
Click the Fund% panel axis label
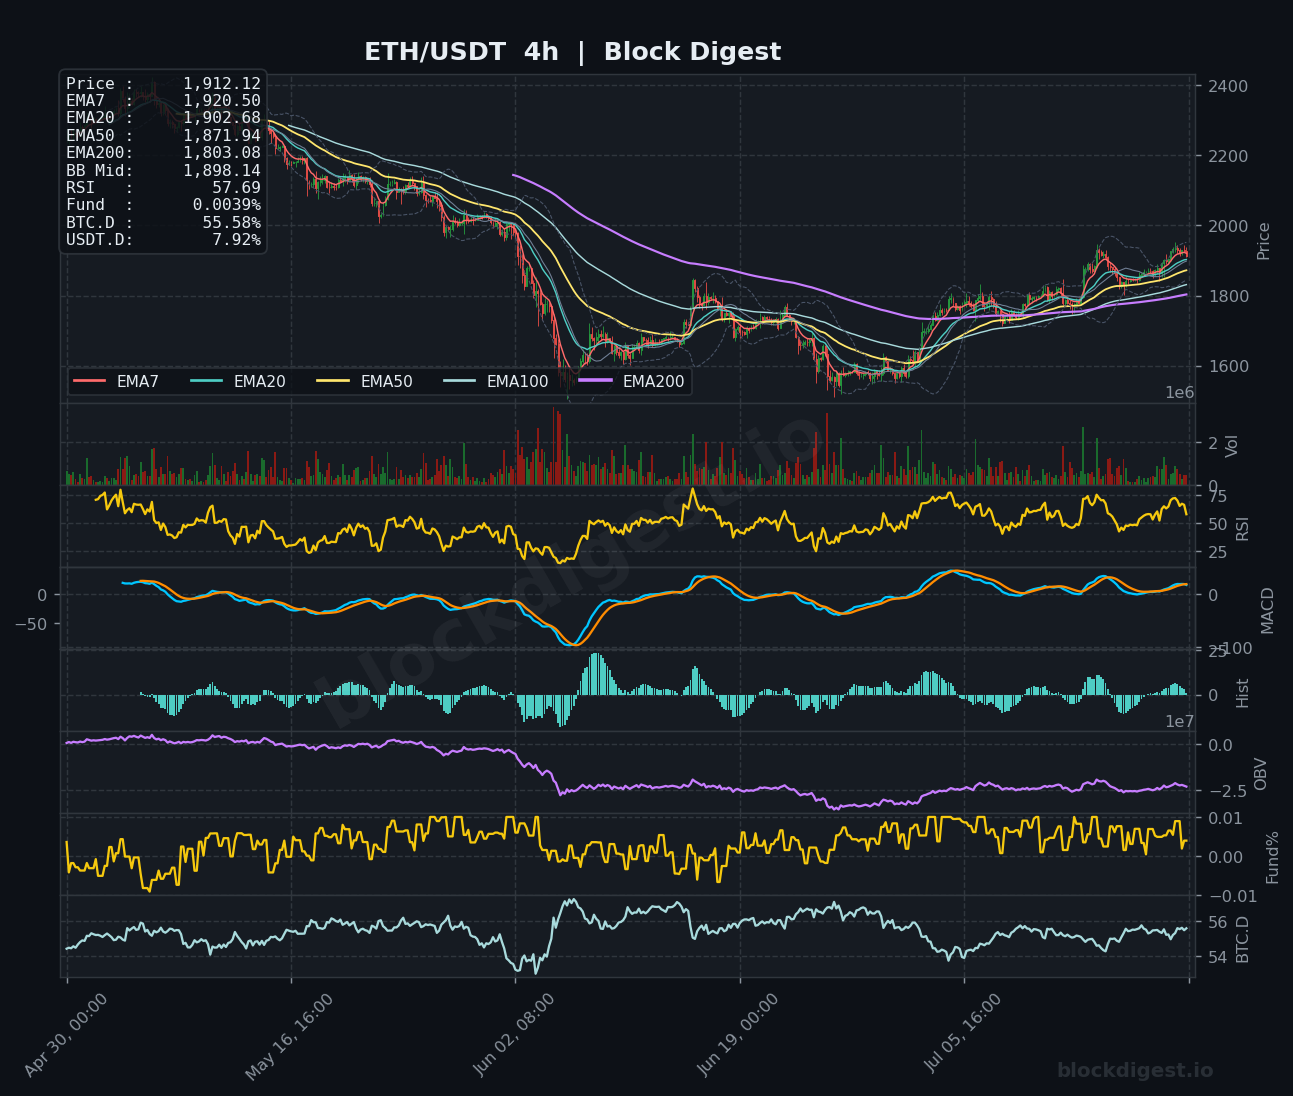(1273, 857)
